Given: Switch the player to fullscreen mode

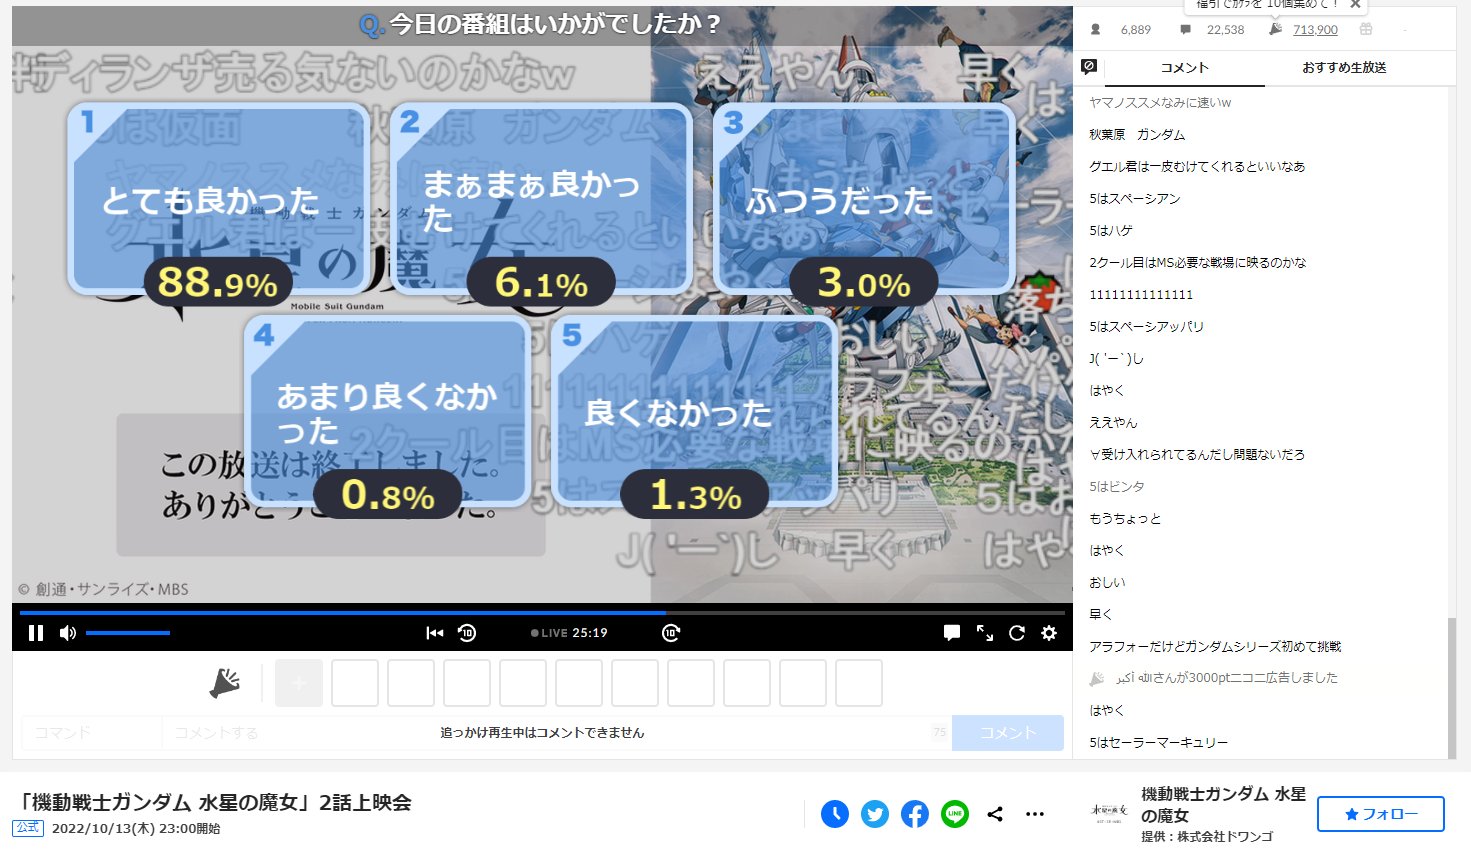Looking at the screenshot, I should coord(985,633).
